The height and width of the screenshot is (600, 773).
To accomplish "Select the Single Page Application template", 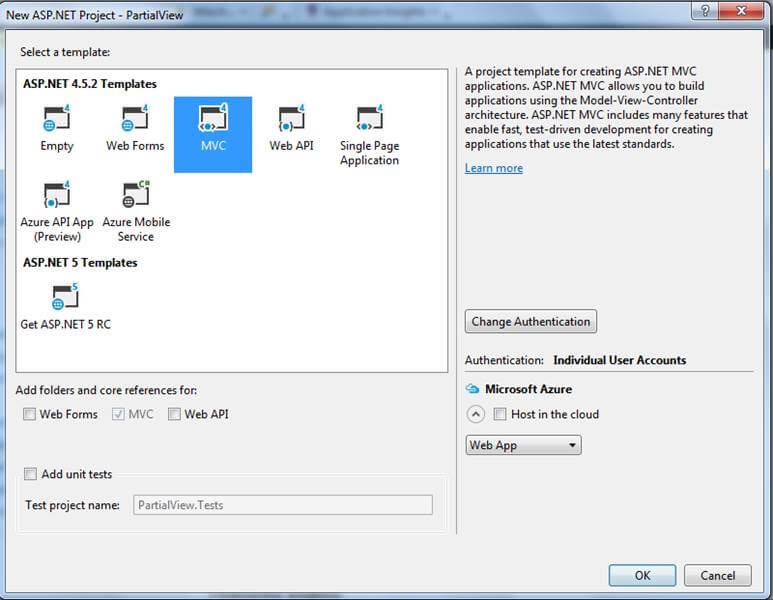I will pos(369,134).
